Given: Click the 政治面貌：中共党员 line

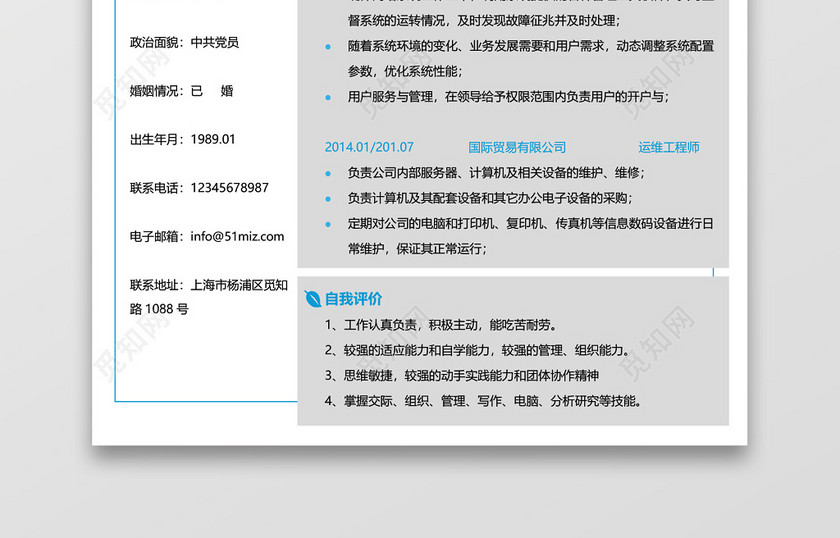Looking at the screenshot, I should tap(184, 42).
